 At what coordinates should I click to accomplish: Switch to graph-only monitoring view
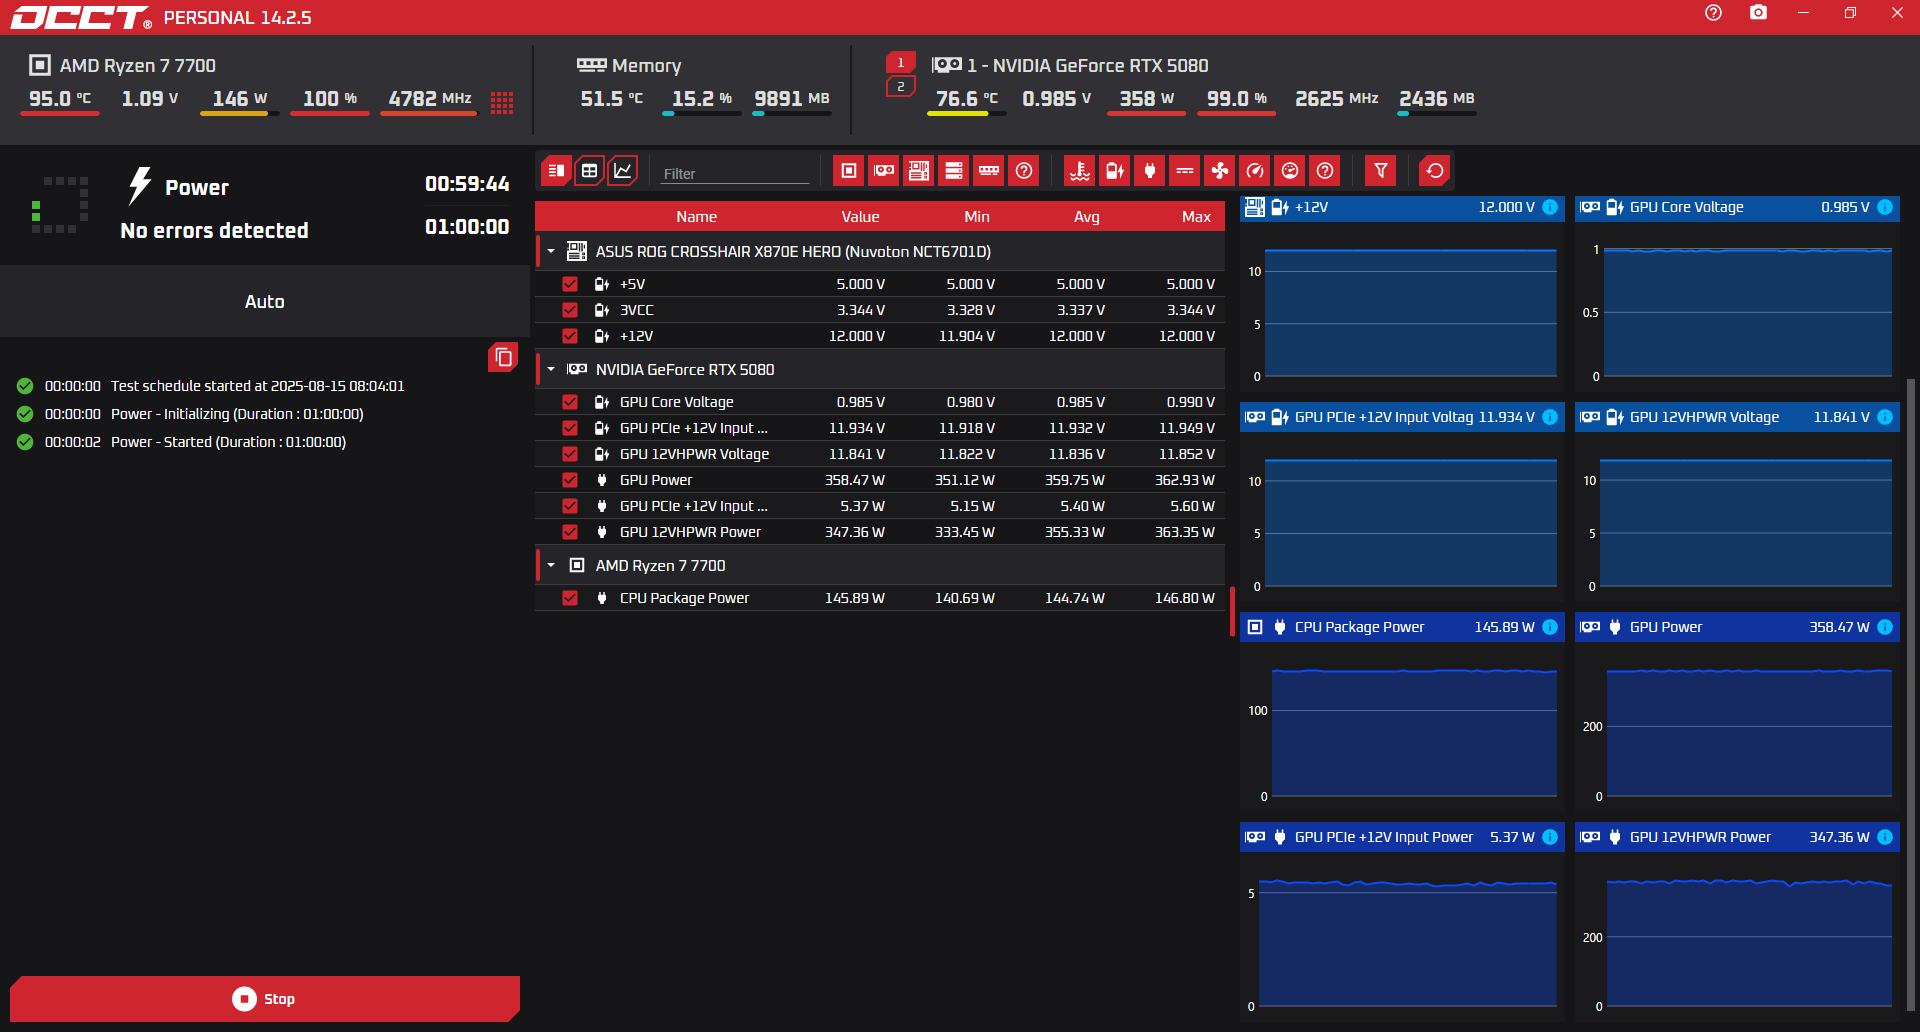(x=622, y=171)
